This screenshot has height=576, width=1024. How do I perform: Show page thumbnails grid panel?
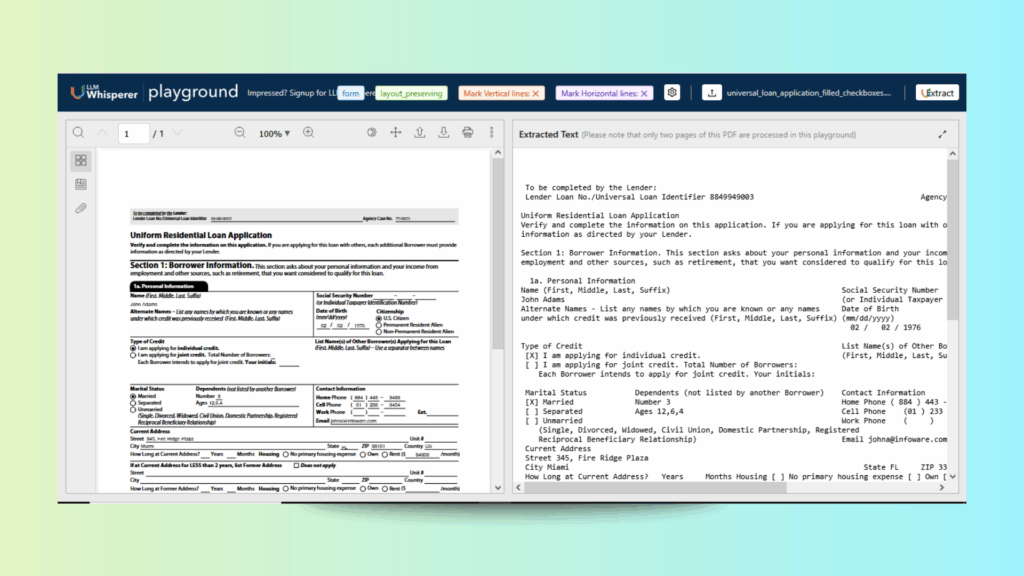[x=81, y=160]
